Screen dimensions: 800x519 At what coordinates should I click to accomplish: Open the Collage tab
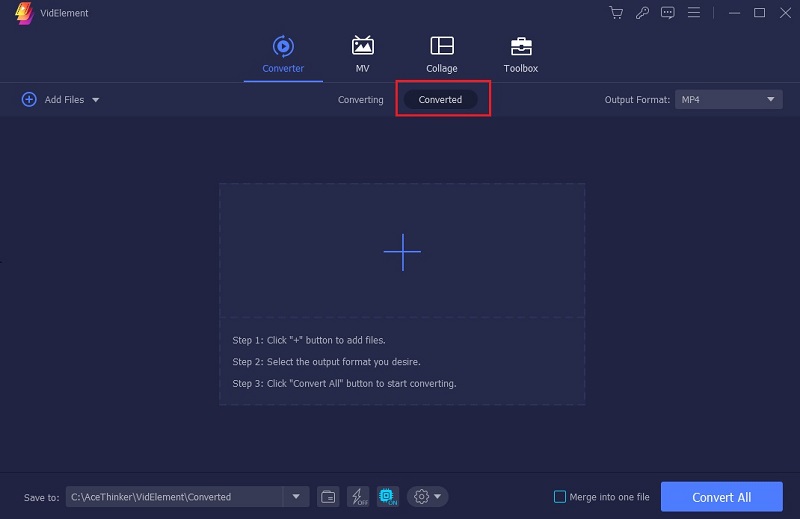442,55
